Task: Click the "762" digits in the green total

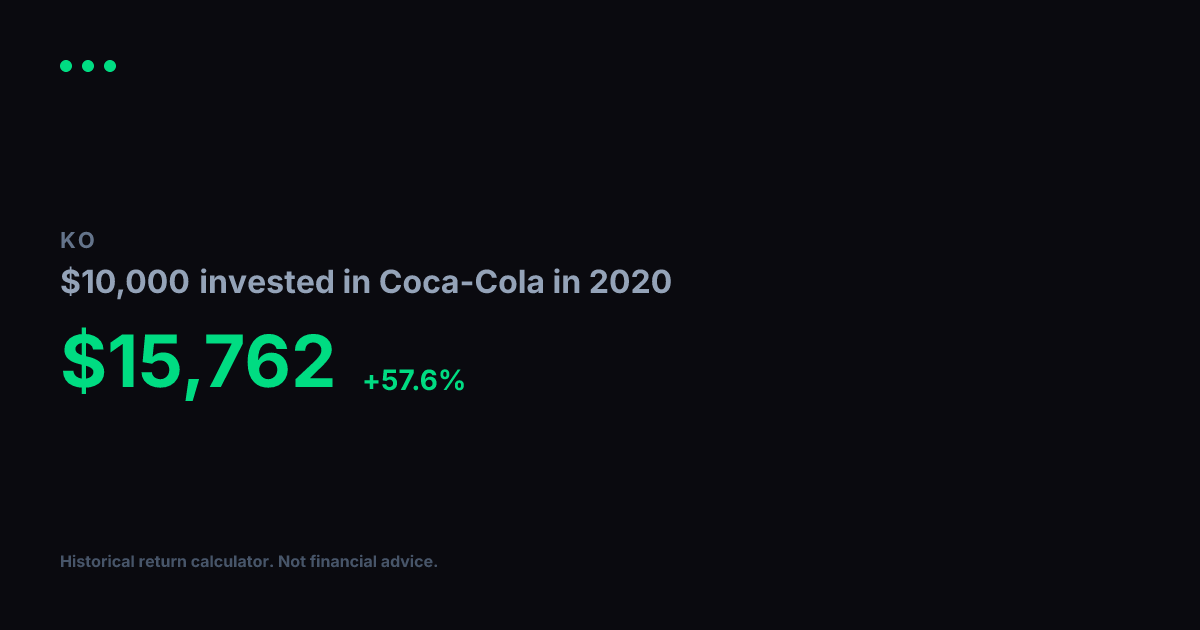Action: [x=267, y=361]
